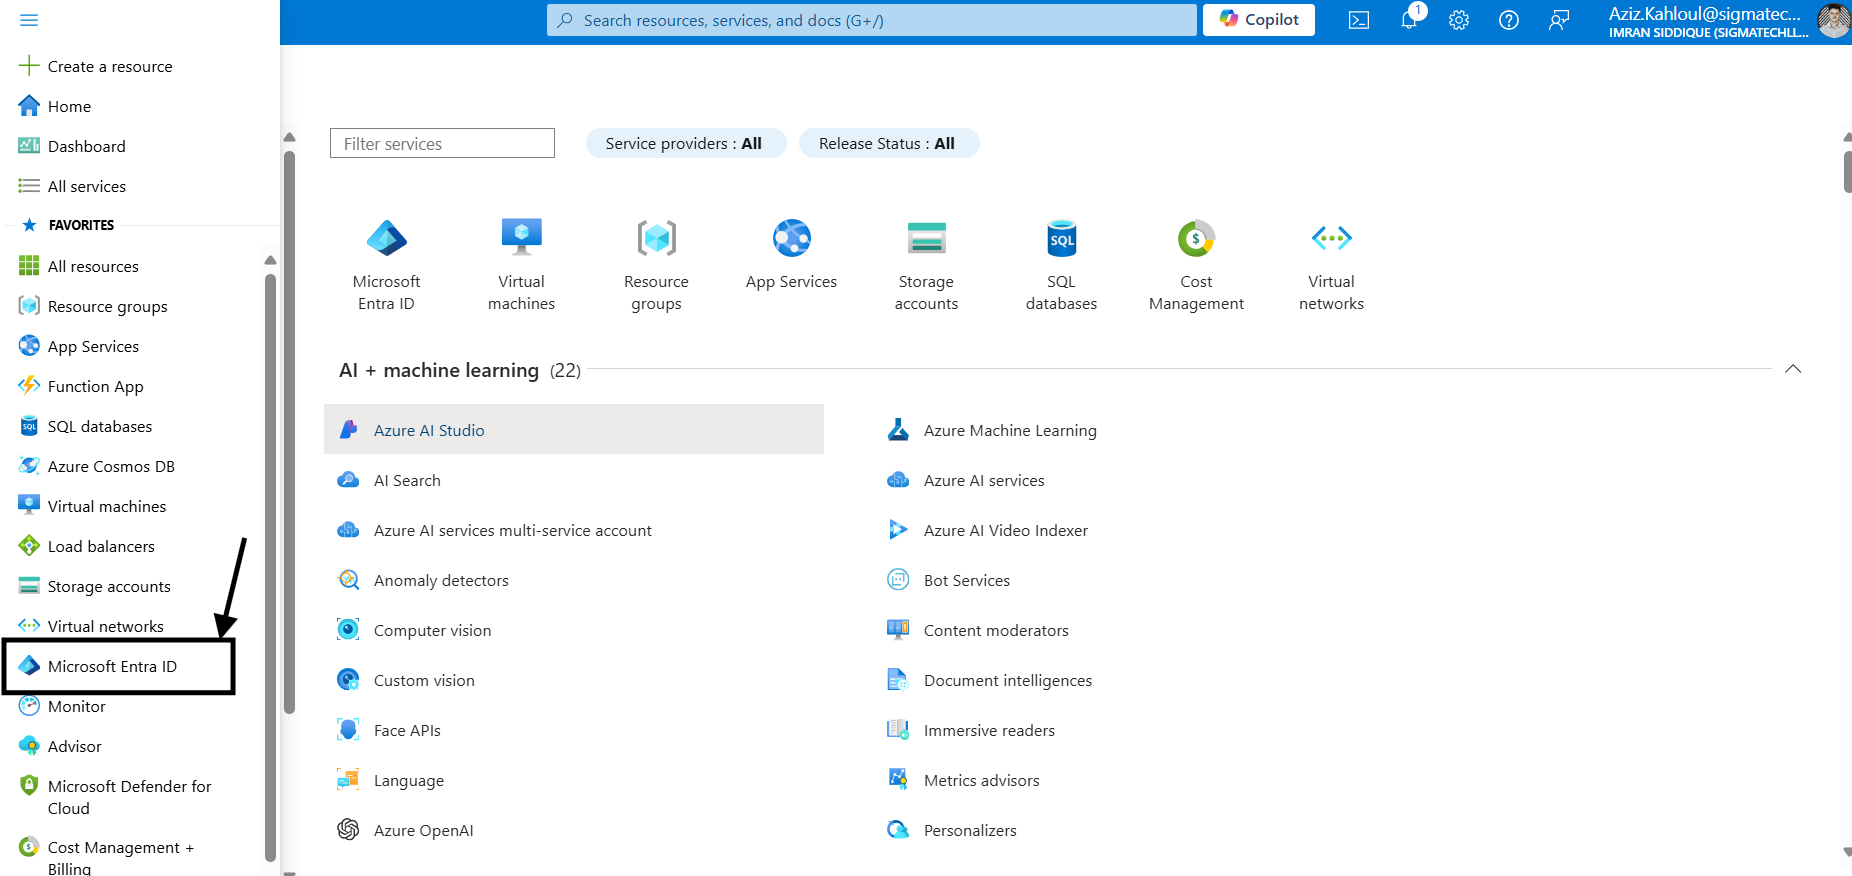This screenshot has width=1852, height=876.
Task: Click the Filter services input box
Action: point(442,144)
